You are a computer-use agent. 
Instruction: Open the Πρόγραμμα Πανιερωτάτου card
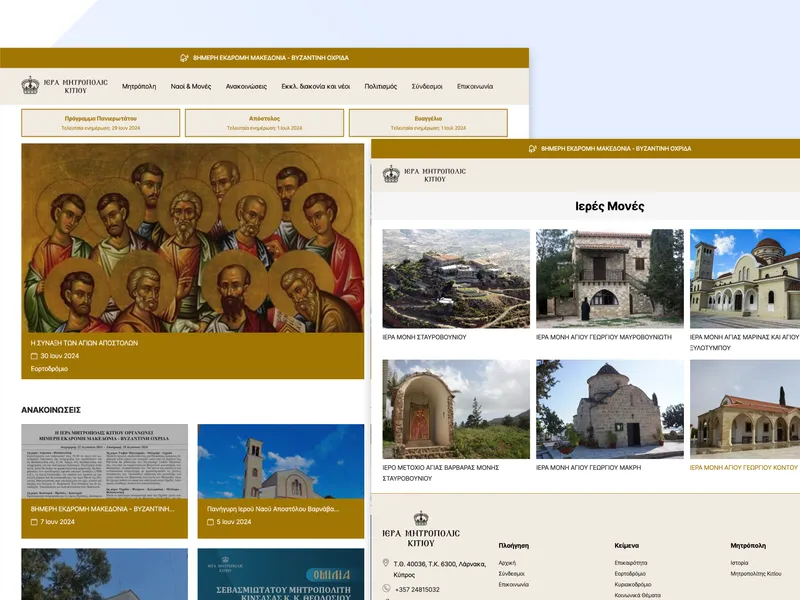102,121
